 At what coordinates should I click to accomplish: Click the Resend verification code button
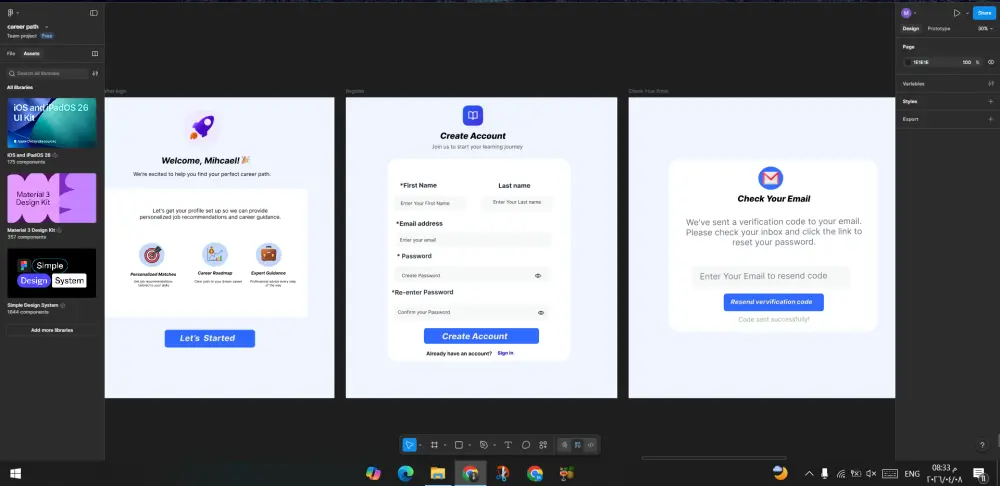[x=774, y=302]
